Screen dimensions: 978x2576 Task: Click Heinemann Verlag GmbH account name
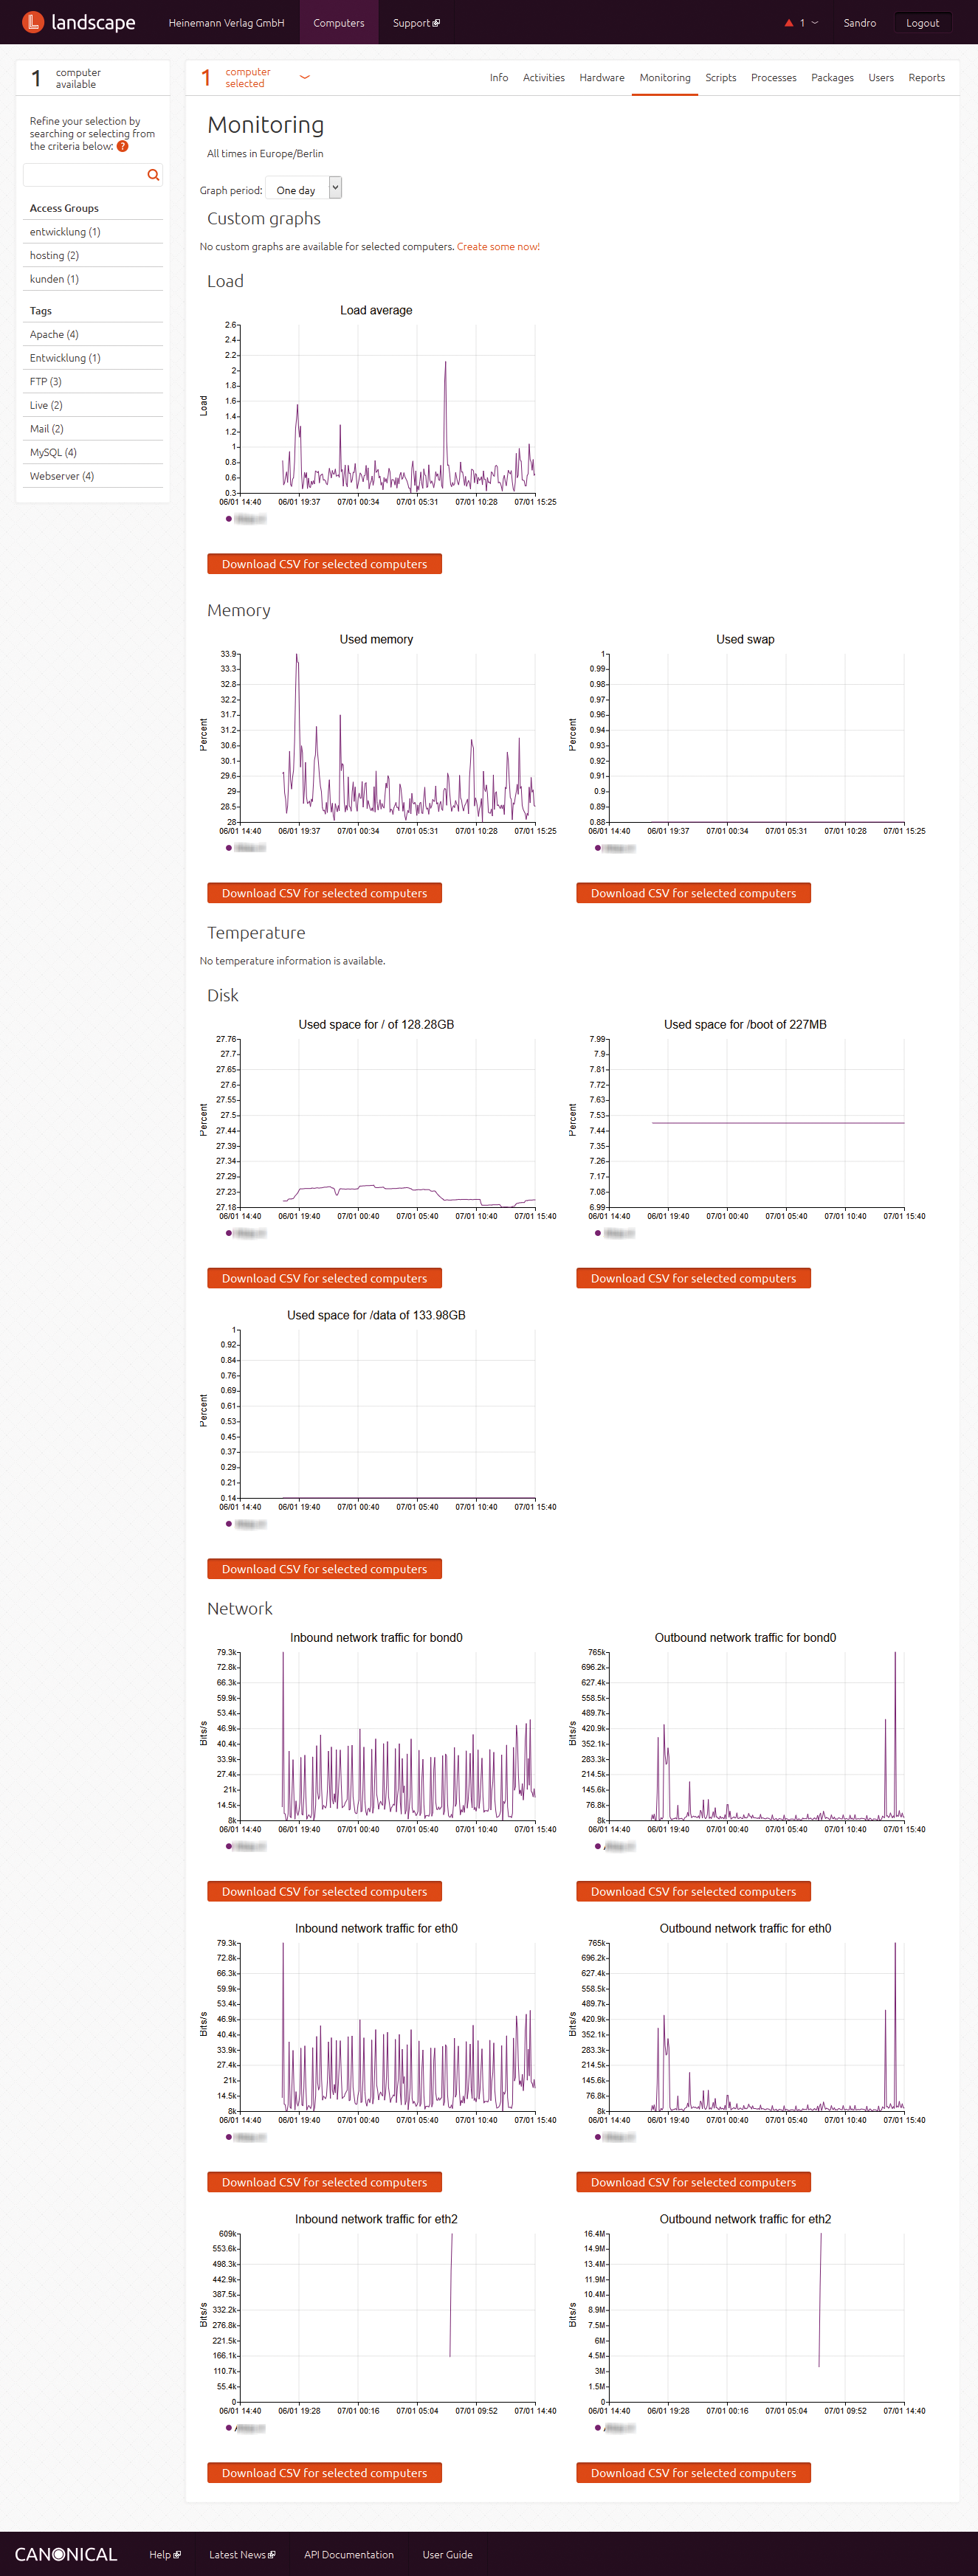pos(226,23)
